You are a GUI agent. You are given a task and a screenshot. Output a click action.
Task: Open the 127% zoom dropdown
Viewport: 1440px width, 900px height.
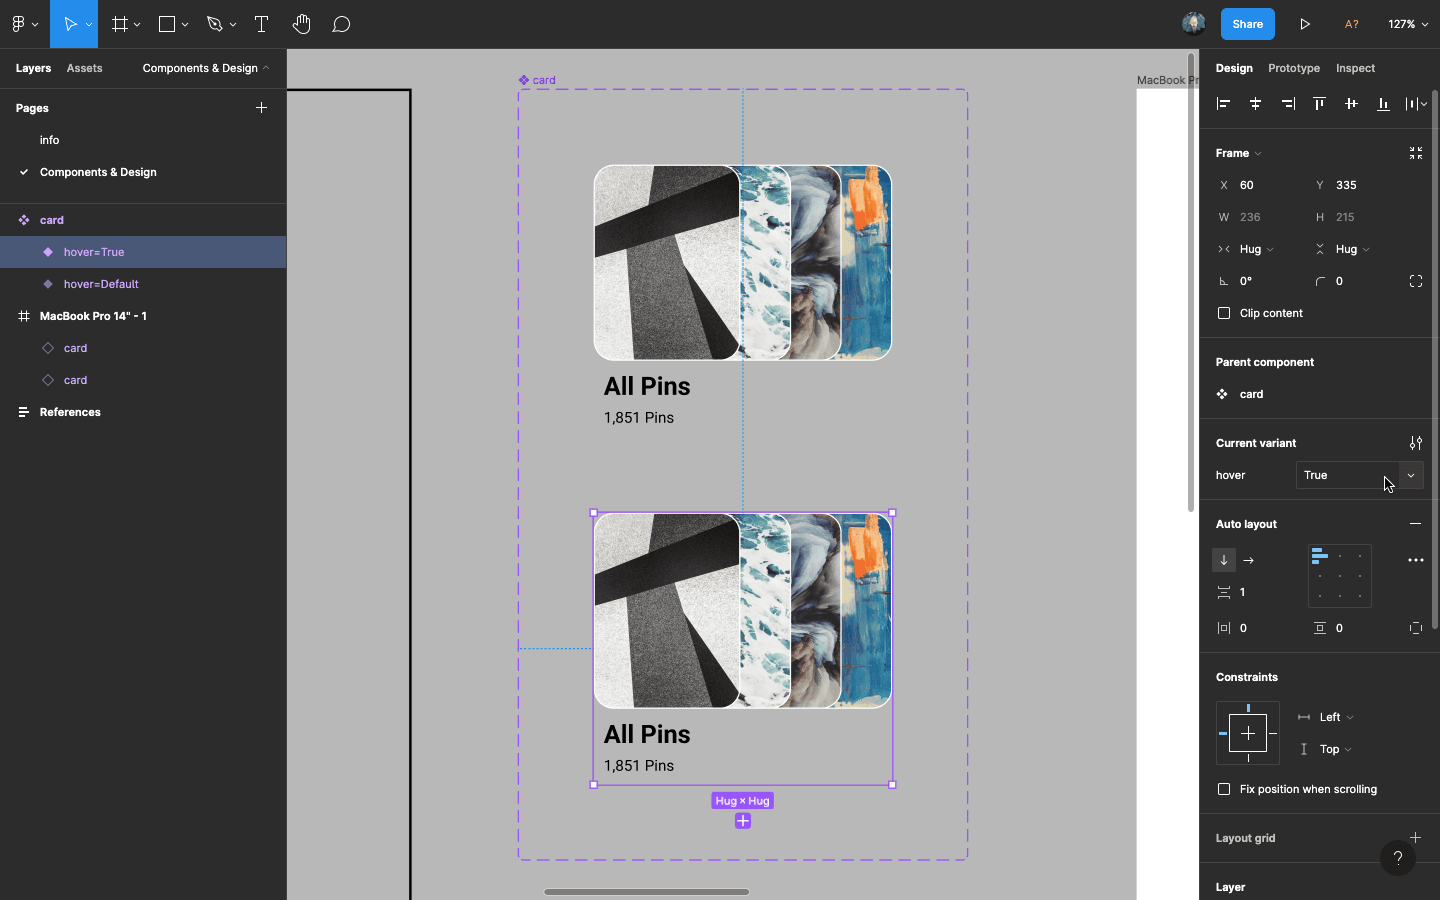(1408, 24)
